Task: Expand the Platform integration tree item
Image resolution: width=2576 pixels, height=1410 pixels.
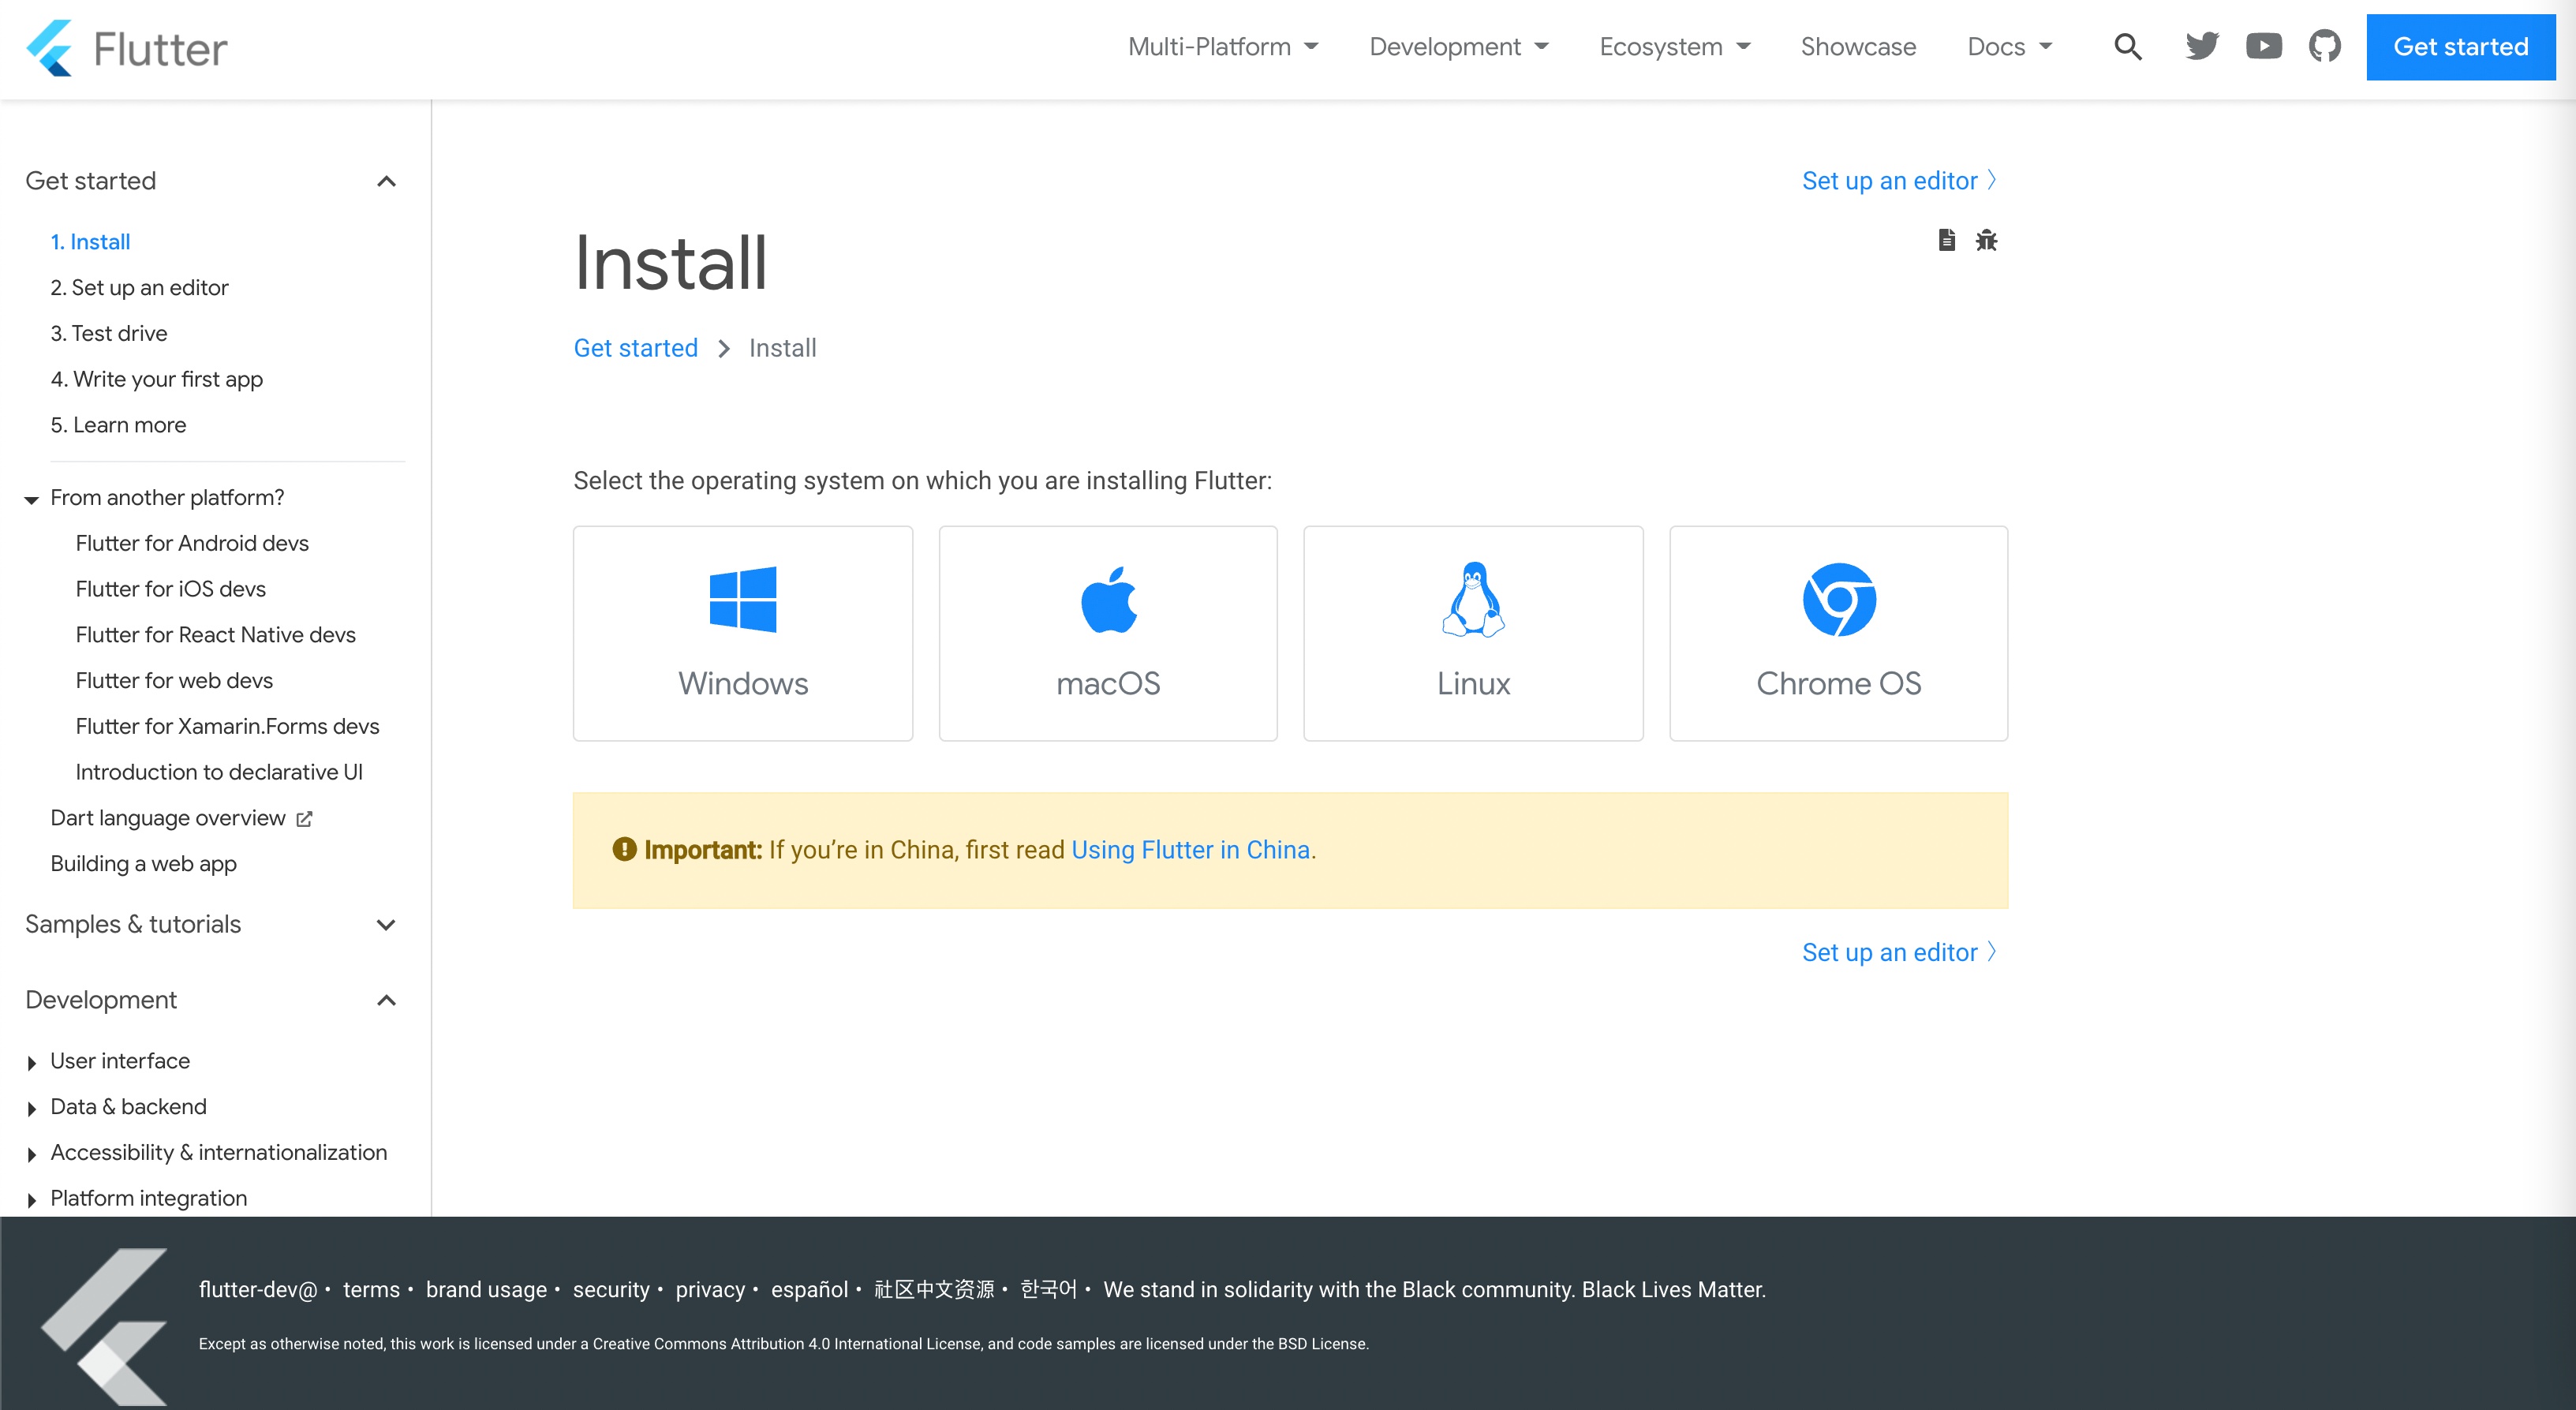Action: (x=31, y=1199)
